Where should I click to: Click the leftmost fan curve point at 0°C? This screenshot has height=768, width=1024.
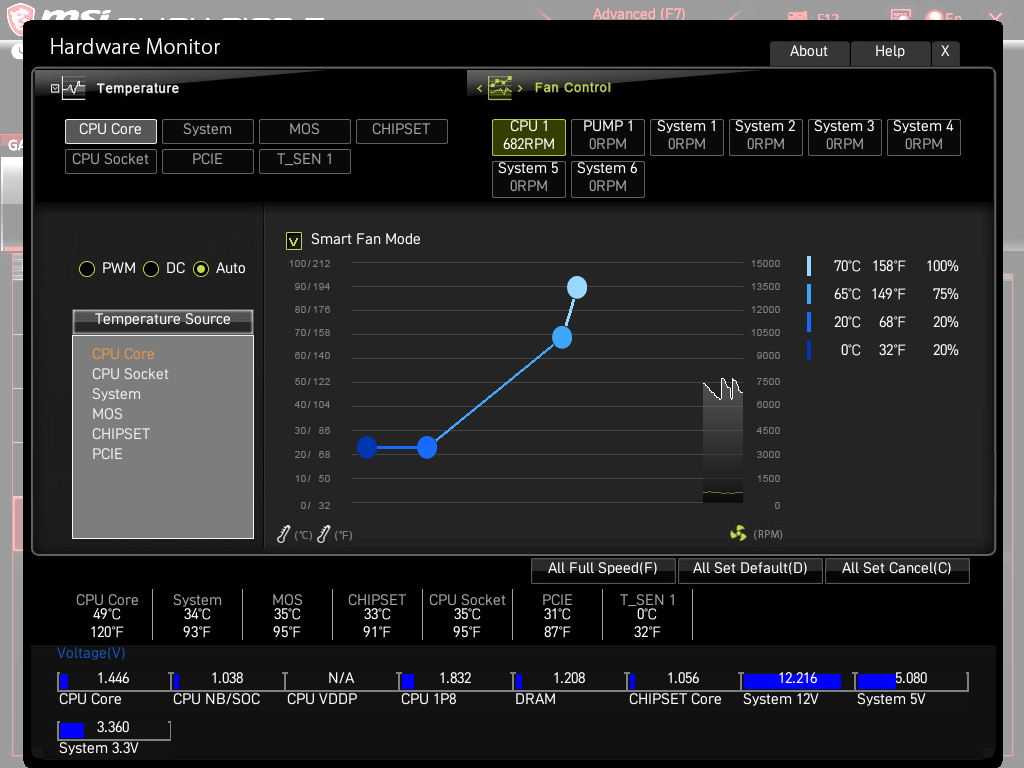367,447
